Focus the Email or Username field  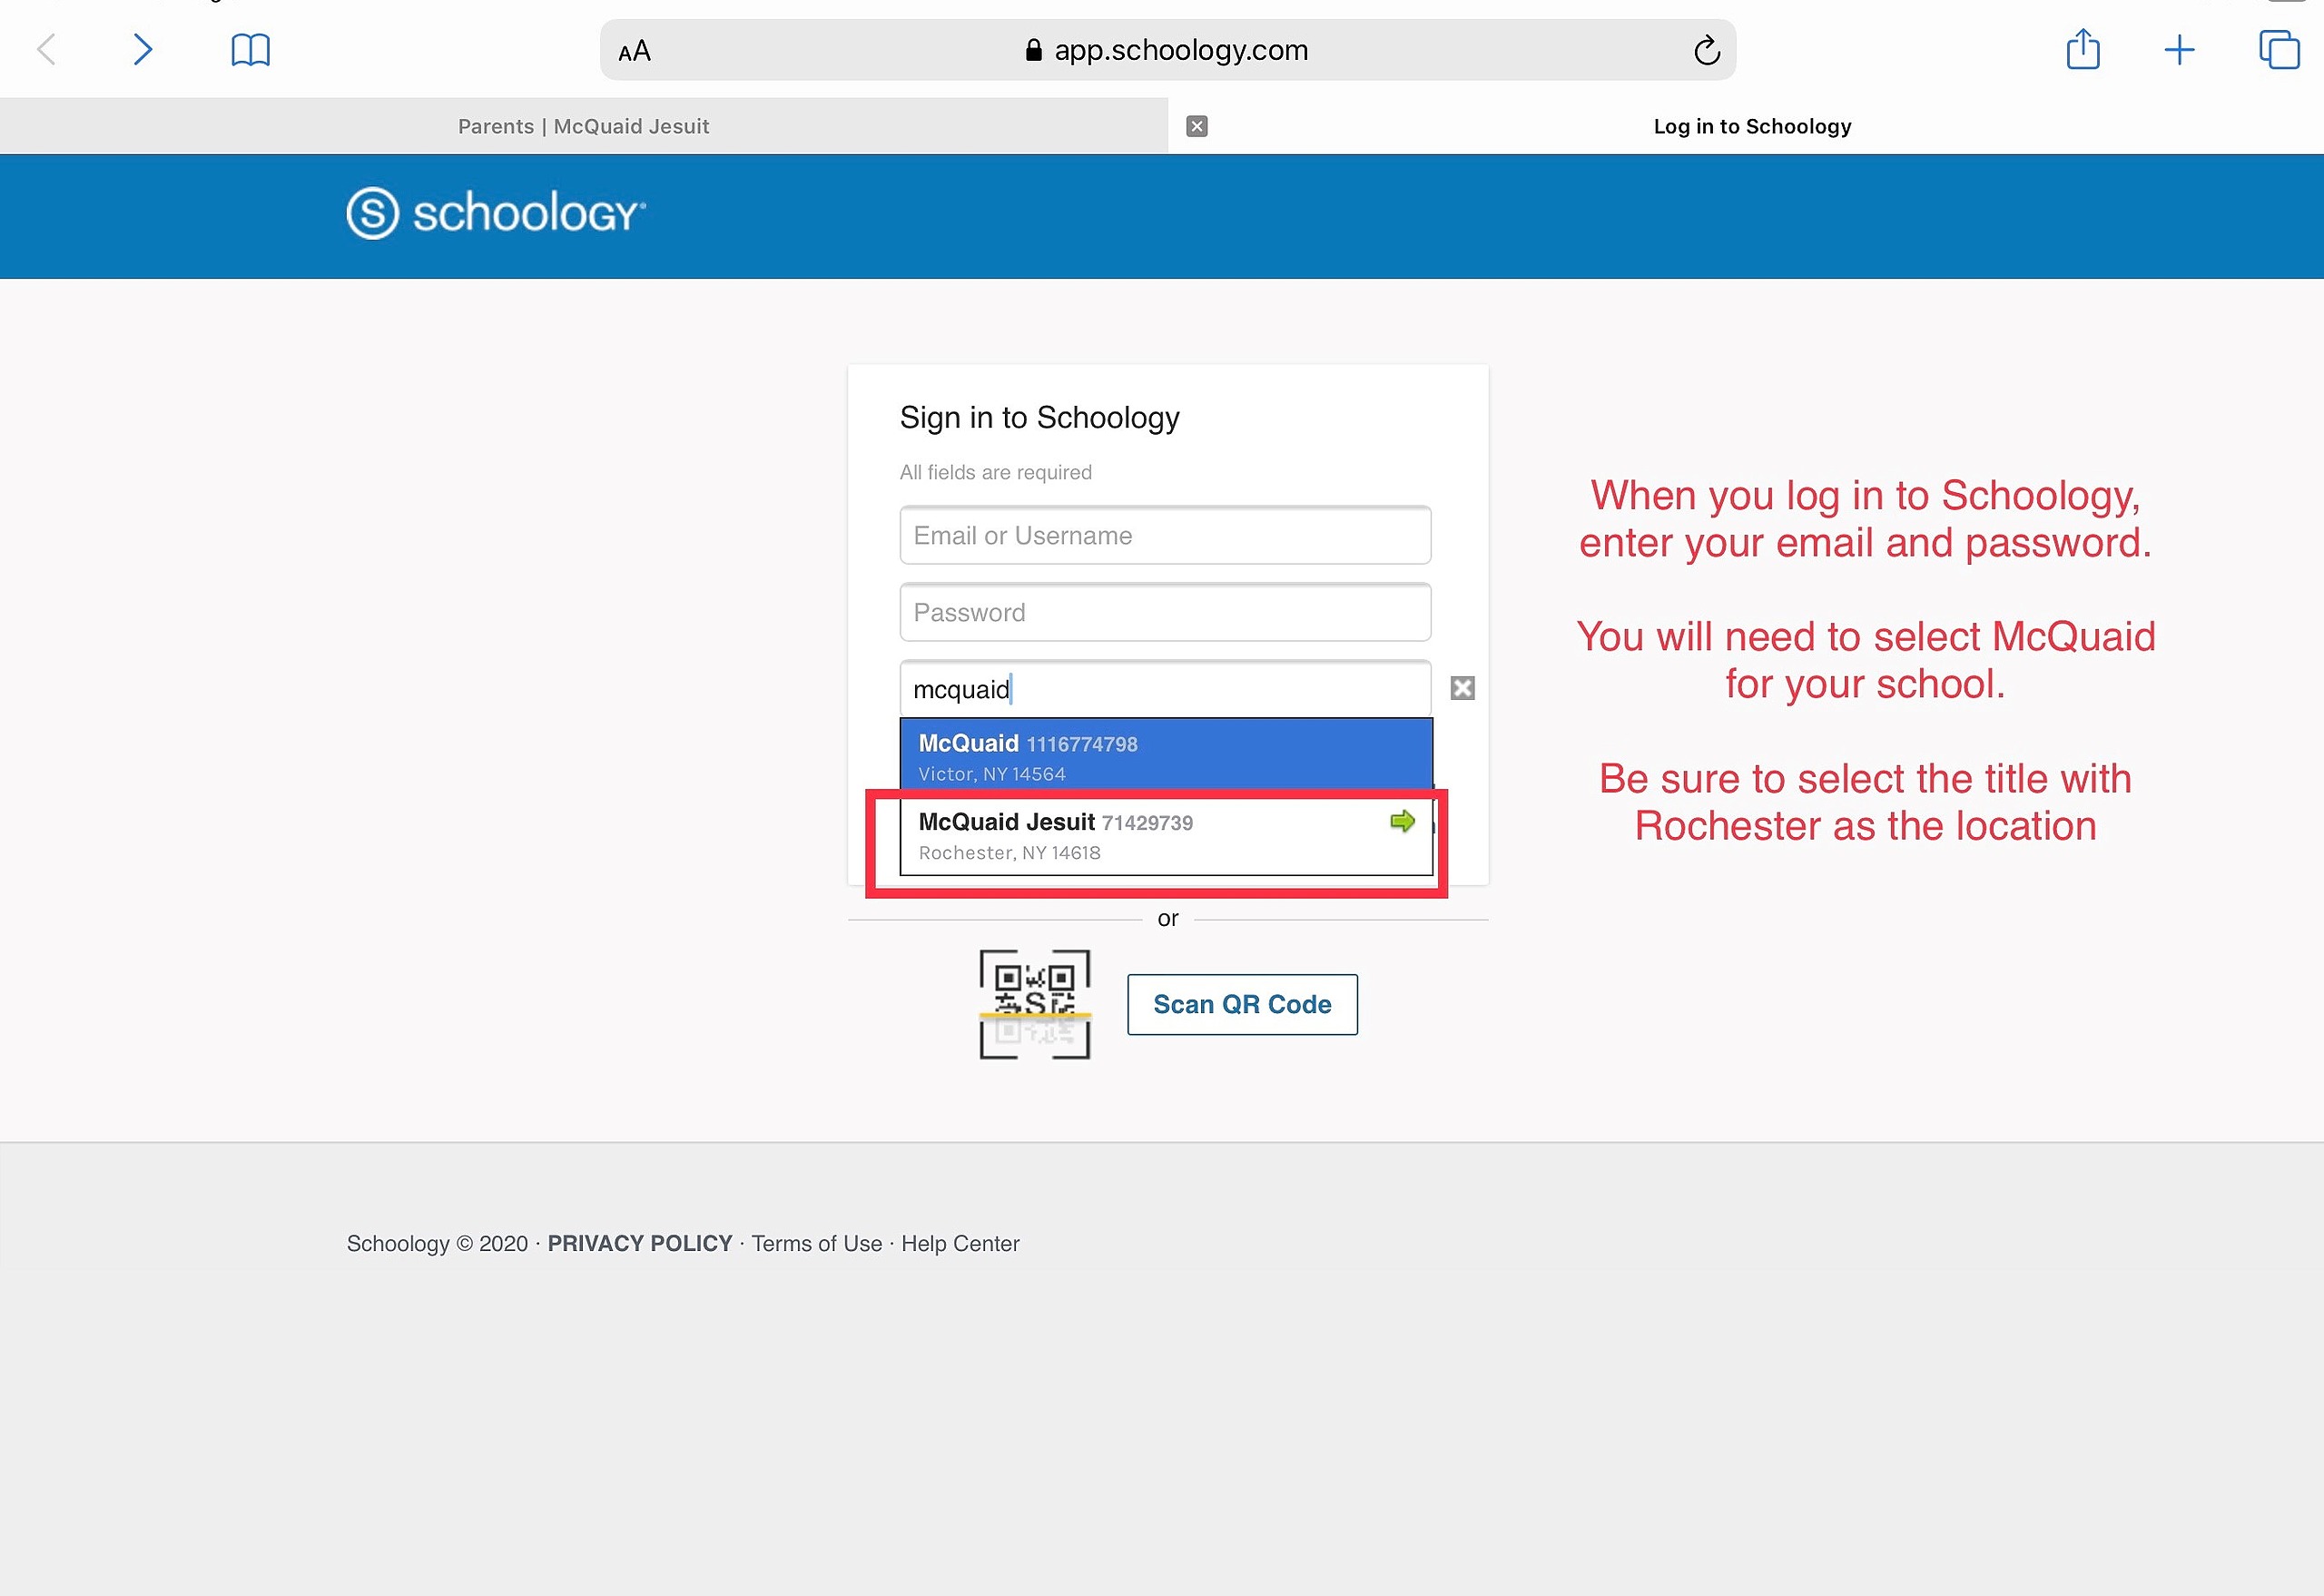(1165, 535)
